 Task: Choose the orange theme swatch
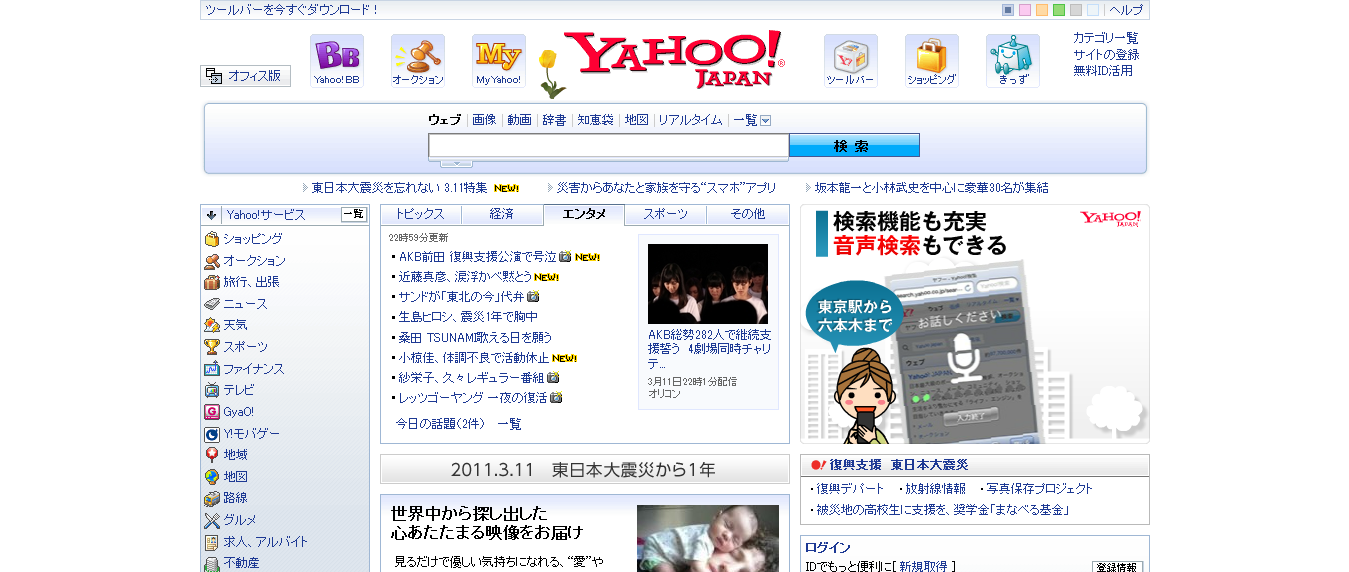point(1042,10)
